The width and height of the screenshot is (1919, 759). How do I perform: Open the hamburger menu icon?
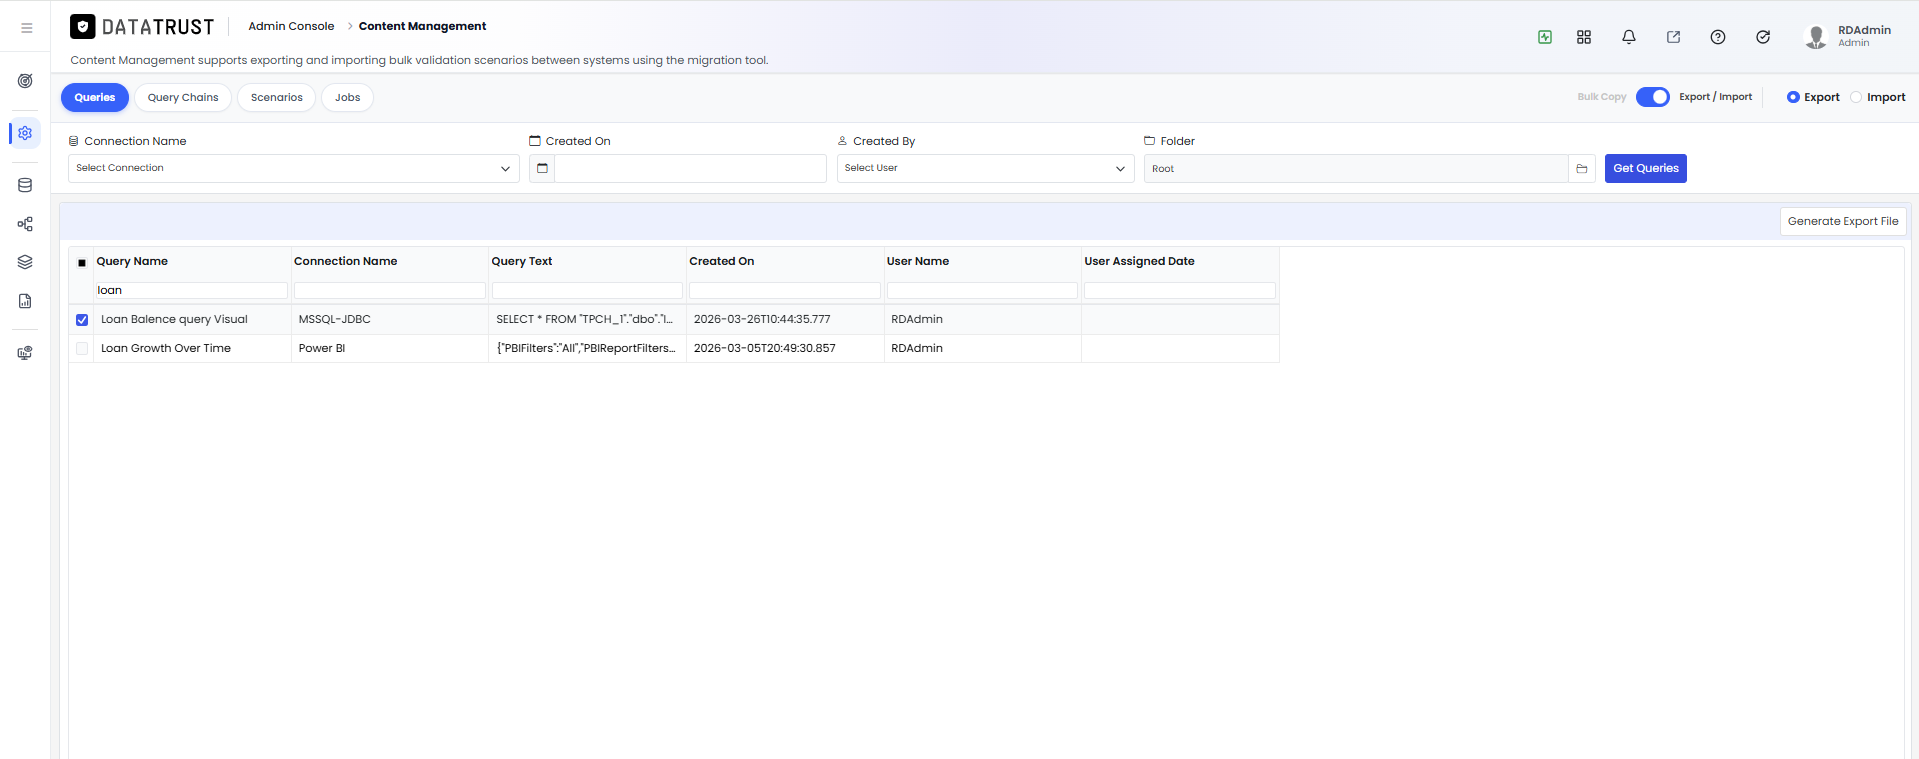pos(27,28)
